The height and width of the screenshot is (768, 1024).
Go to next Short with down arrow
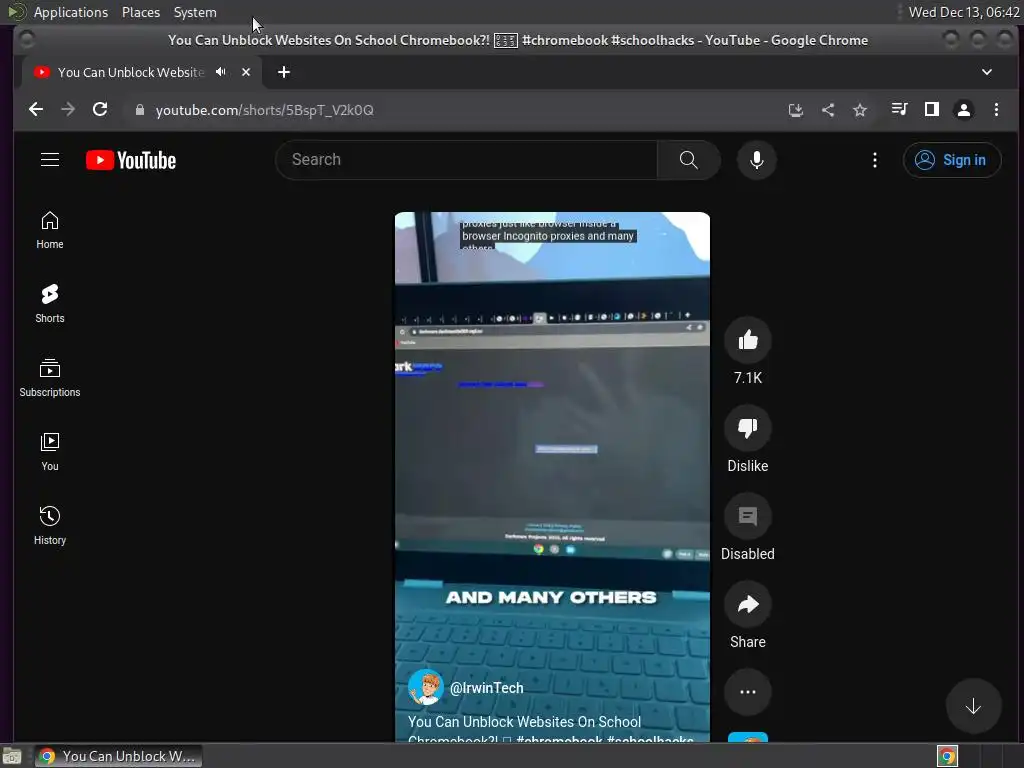pyautogui.click(x=973, y=706)
